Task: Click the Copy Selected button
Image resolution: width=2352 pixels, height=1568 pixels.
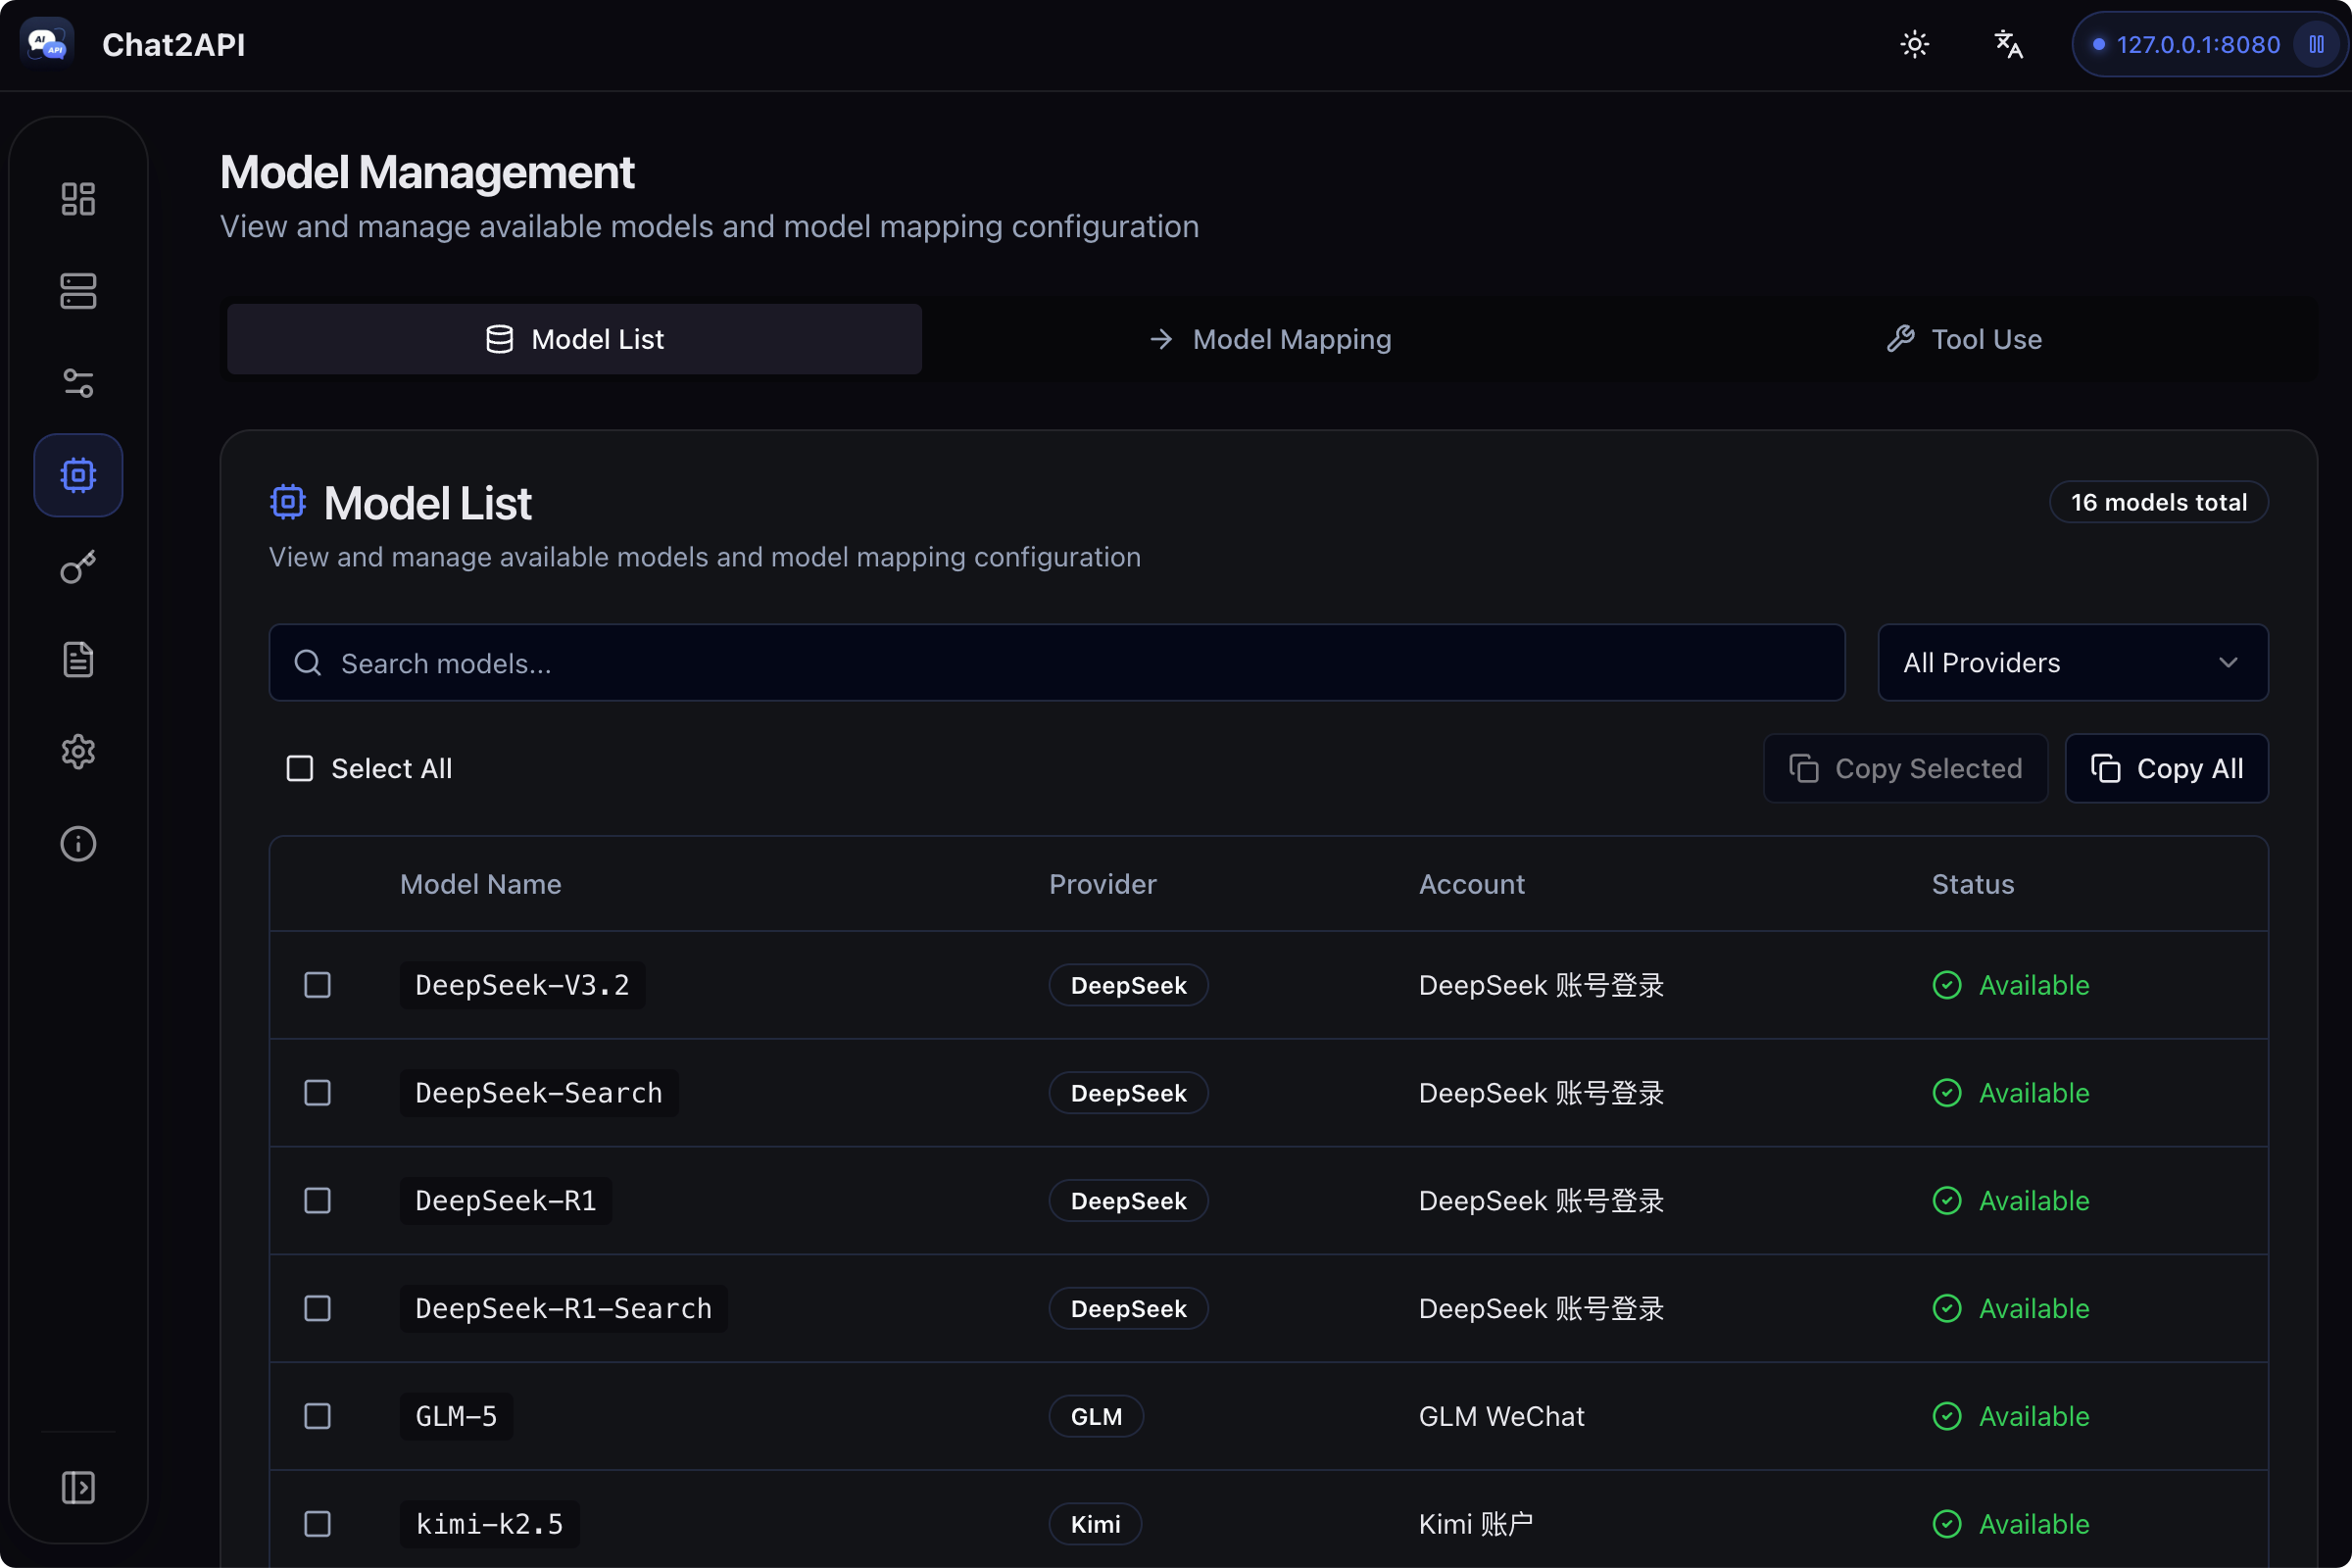Action: tap(1905, 768)
